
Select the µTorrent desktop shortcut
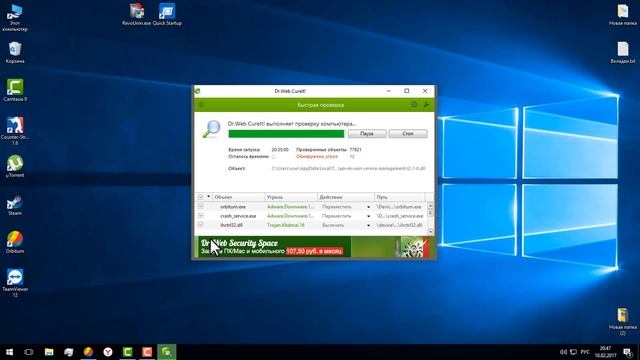click(15, 166)
